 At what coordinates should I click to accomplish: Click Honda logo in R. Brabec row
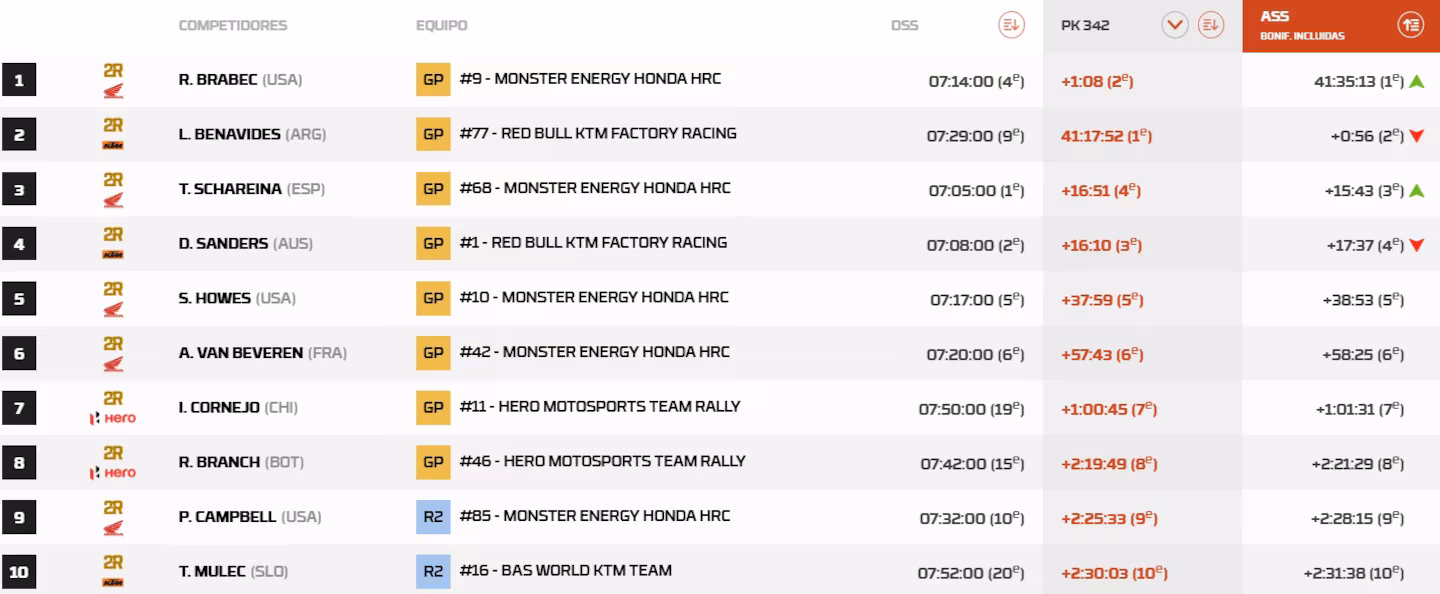coord(113,92)
